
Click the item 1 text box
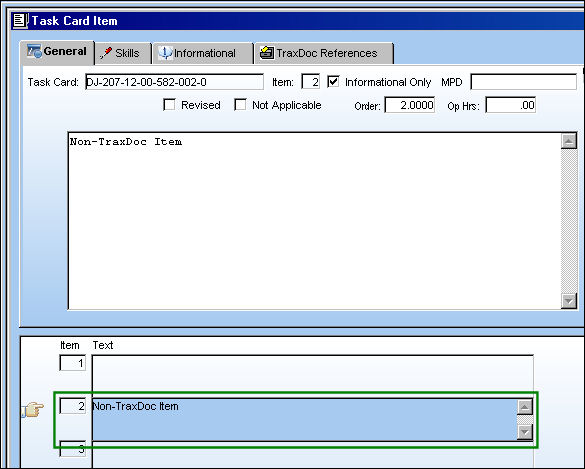coord(313,376)
